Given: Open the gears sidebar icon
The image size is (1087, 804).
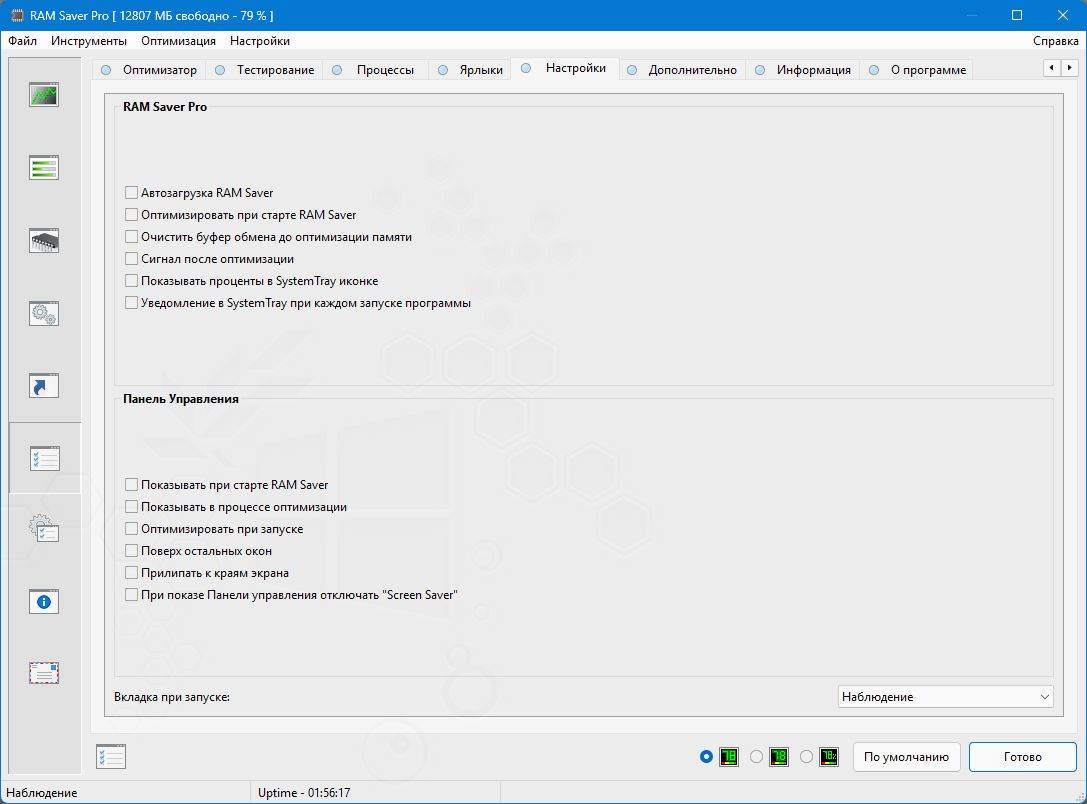Looking at the screenshot, I should (x=44, y=313).
